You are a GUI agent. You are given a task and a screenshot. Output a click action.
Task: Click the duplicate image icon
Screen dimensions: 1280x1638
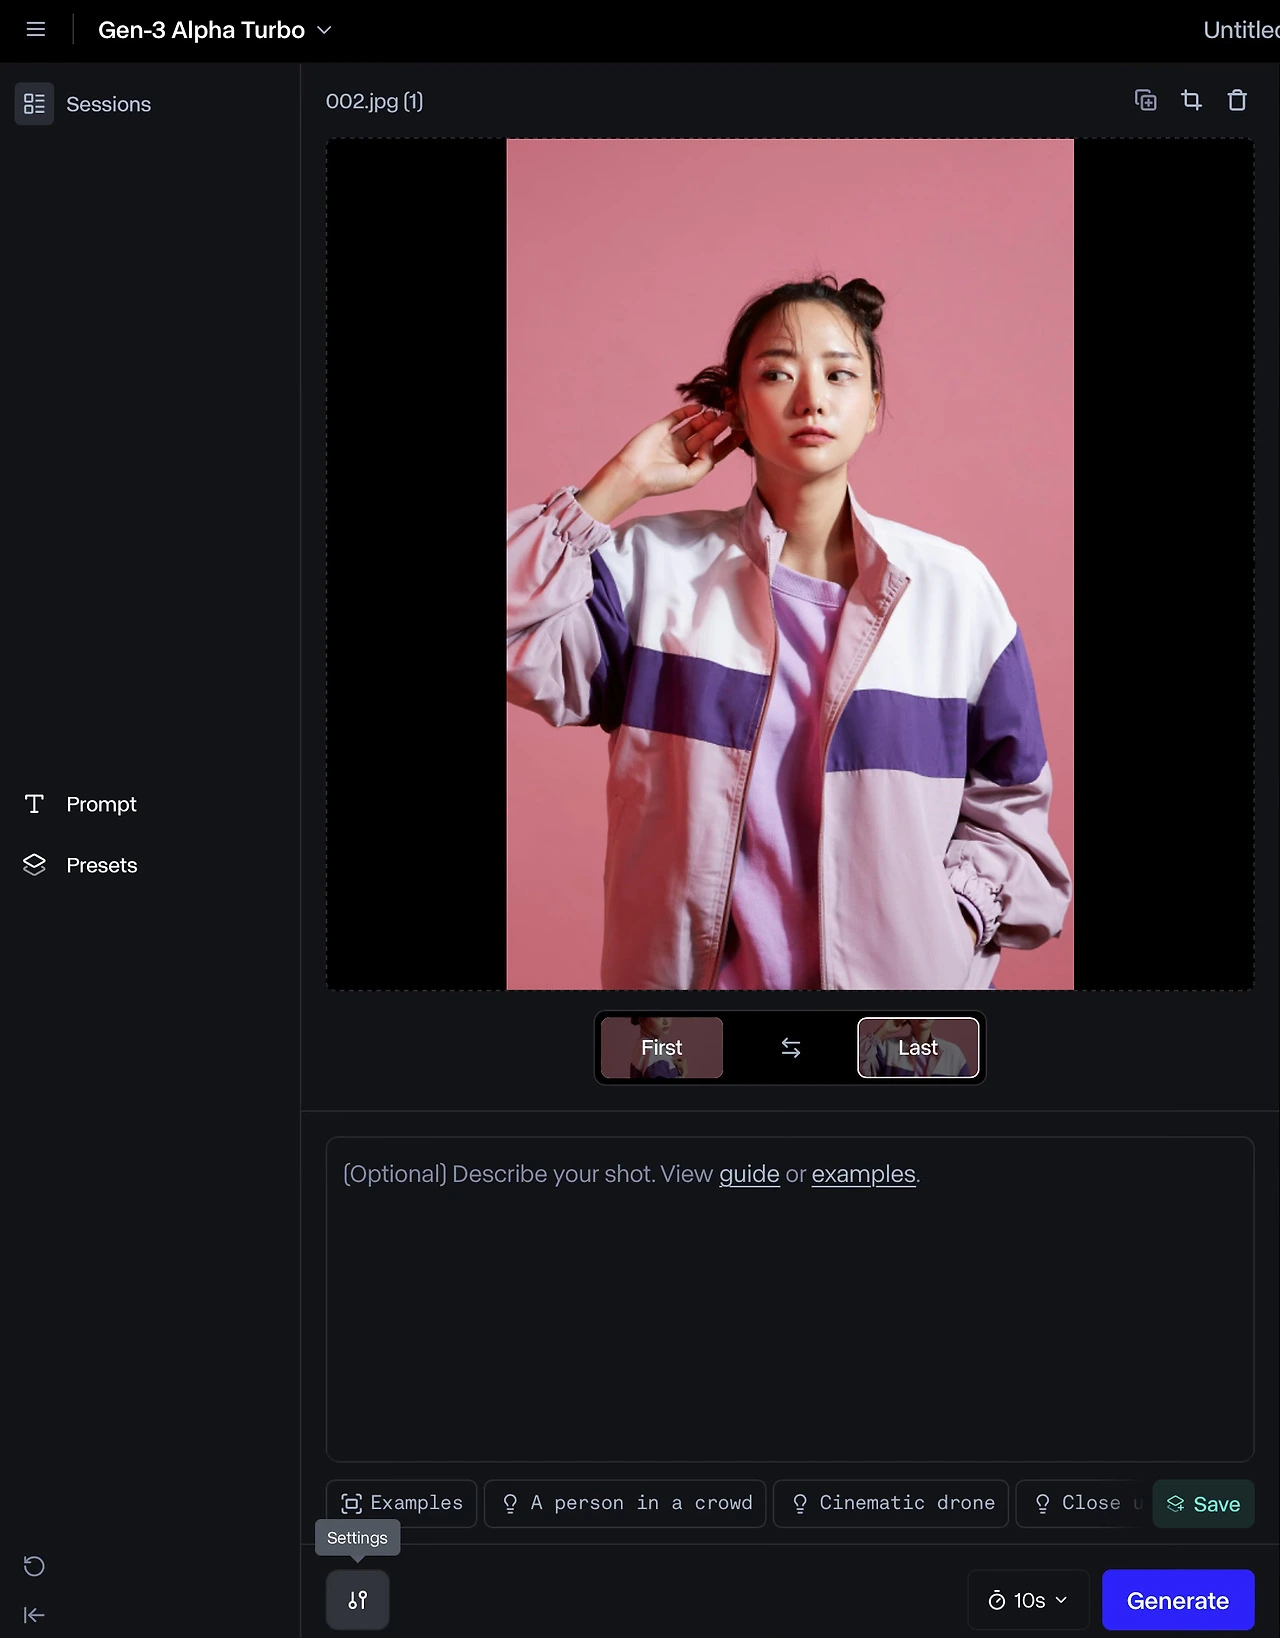point(1146,100)
